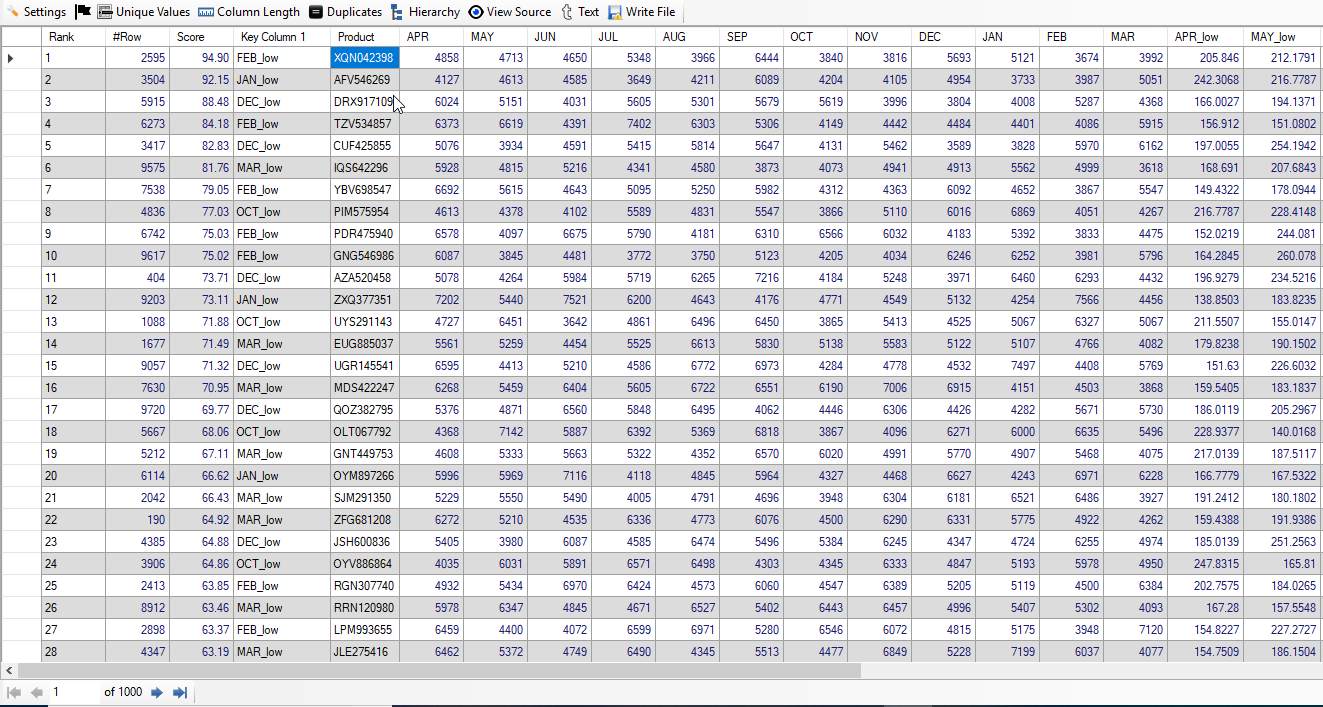Run the Unique Values tool
Image resolution: width=1323 pixels, height=707 pixels.
tap(143, 12)
